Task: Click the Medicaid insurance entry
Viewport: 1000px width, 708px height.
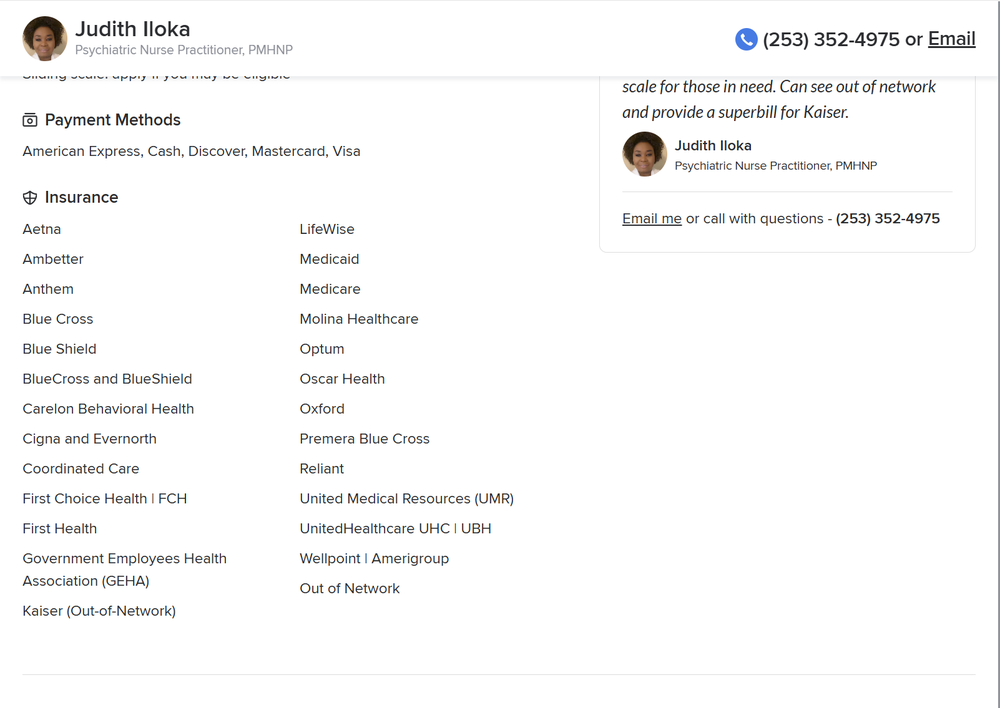Action: click(329, 259)
